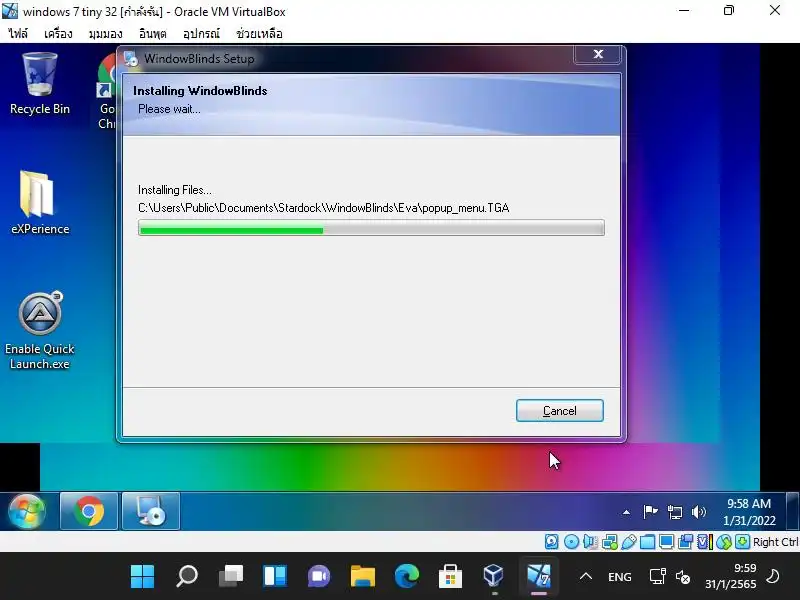Click the guest clock showing 9:58 AM
This screenshot has width=800, height=600.
click(749, 512)
